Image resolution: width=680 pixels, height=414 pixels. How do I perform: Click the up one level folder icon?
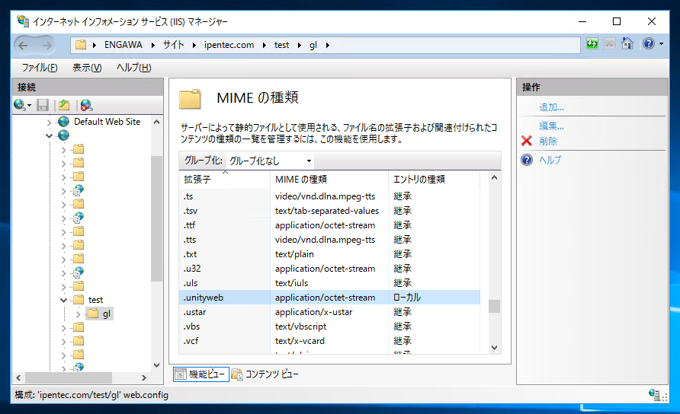click(x=64, y=105)
